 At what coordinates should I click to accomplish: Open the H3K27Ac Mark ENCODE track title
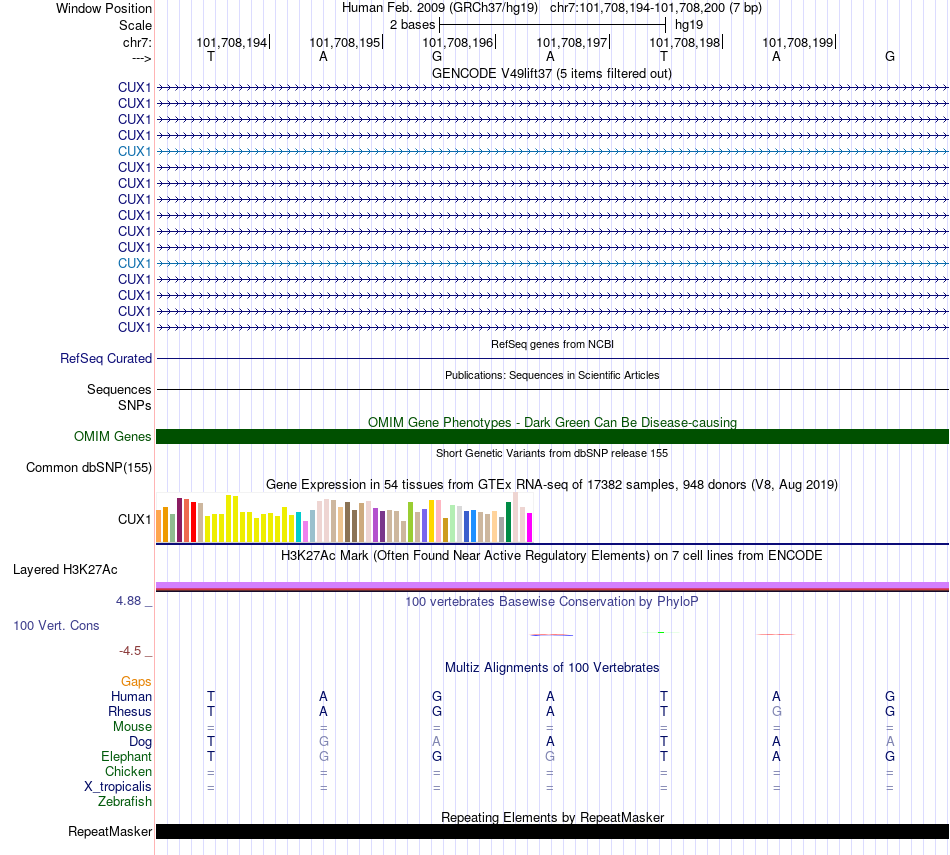552,556
